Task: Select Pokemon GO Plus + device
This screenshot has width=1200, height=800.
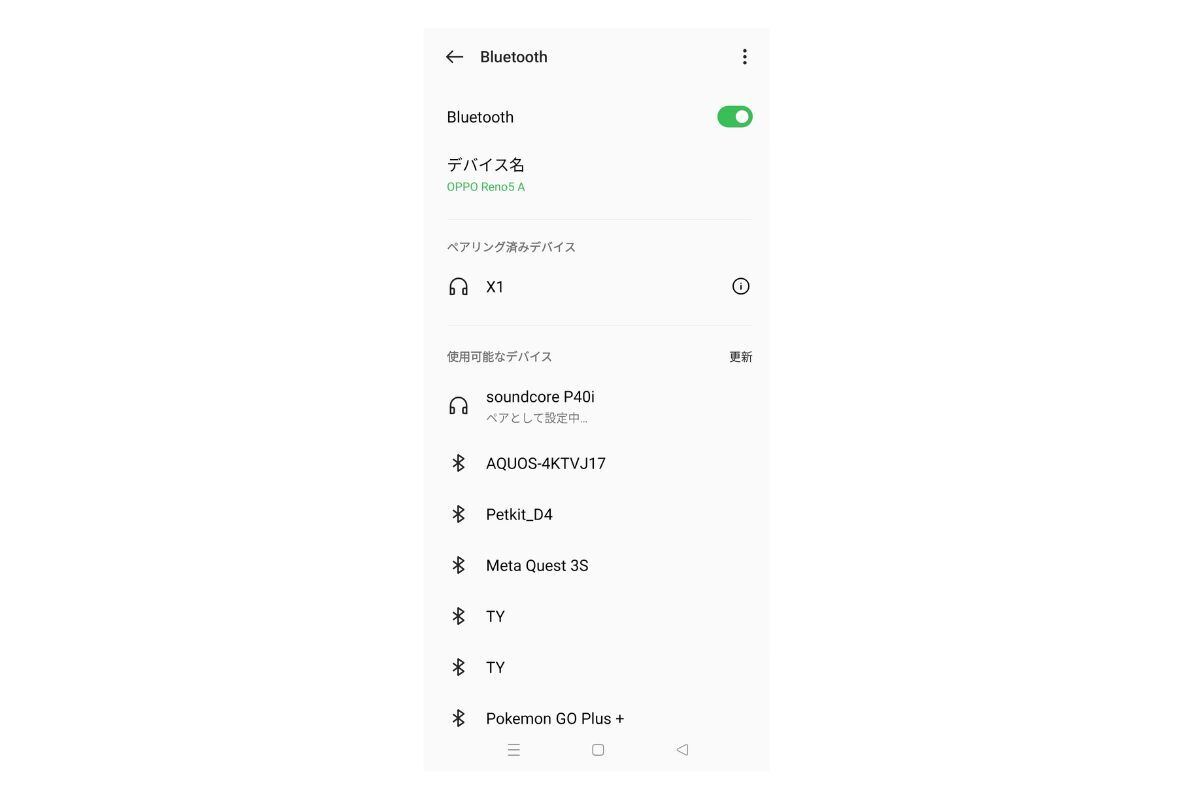Action: tap(597, 718)
